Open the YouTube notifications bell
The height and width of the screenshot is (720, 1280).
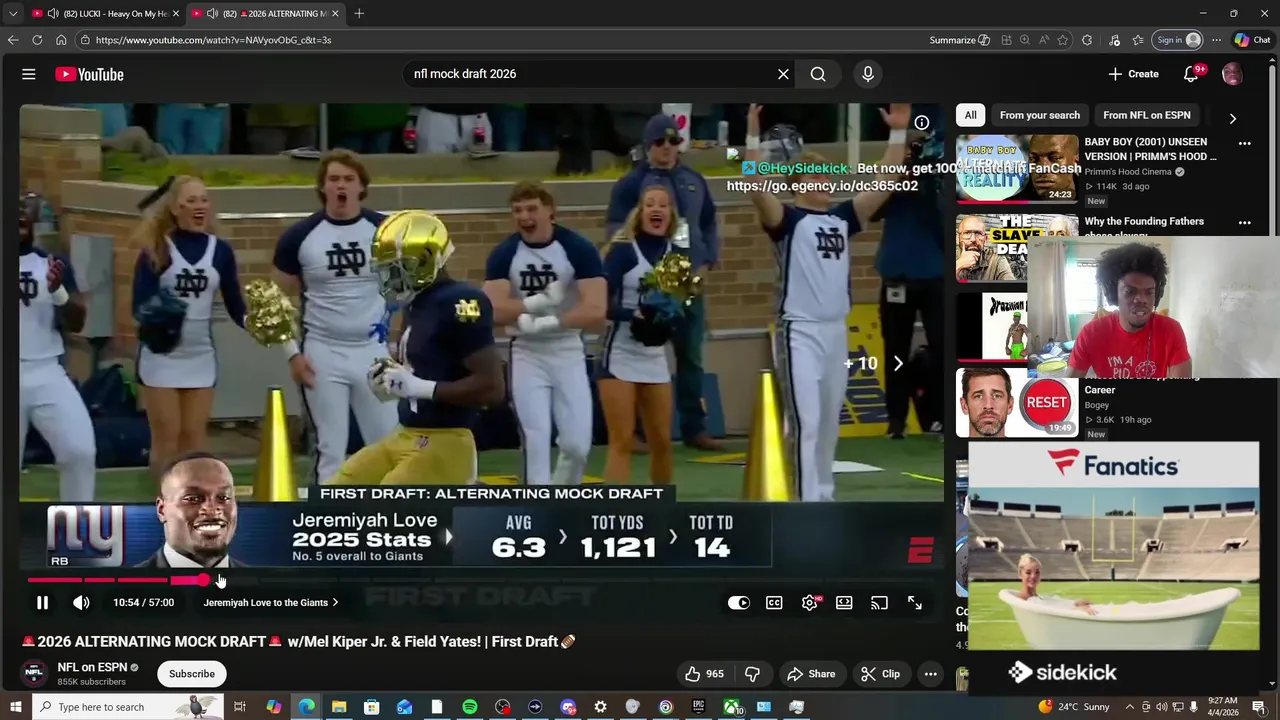point(1191,74)
